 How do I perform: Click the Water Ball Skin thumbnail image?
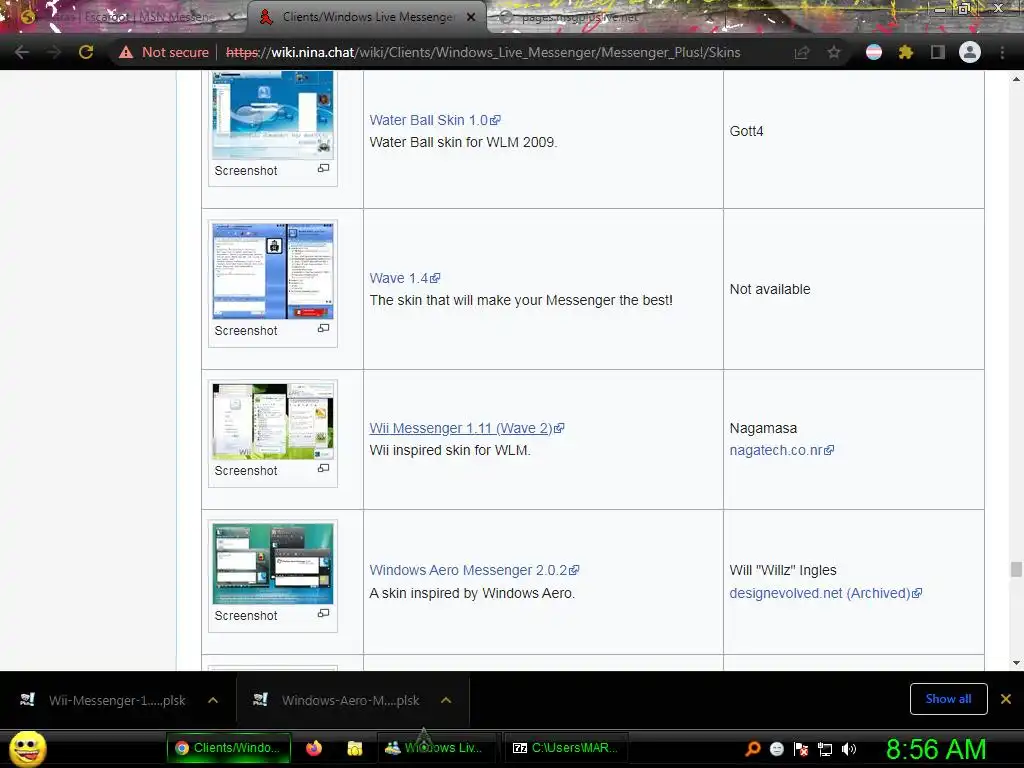[273, 115]
